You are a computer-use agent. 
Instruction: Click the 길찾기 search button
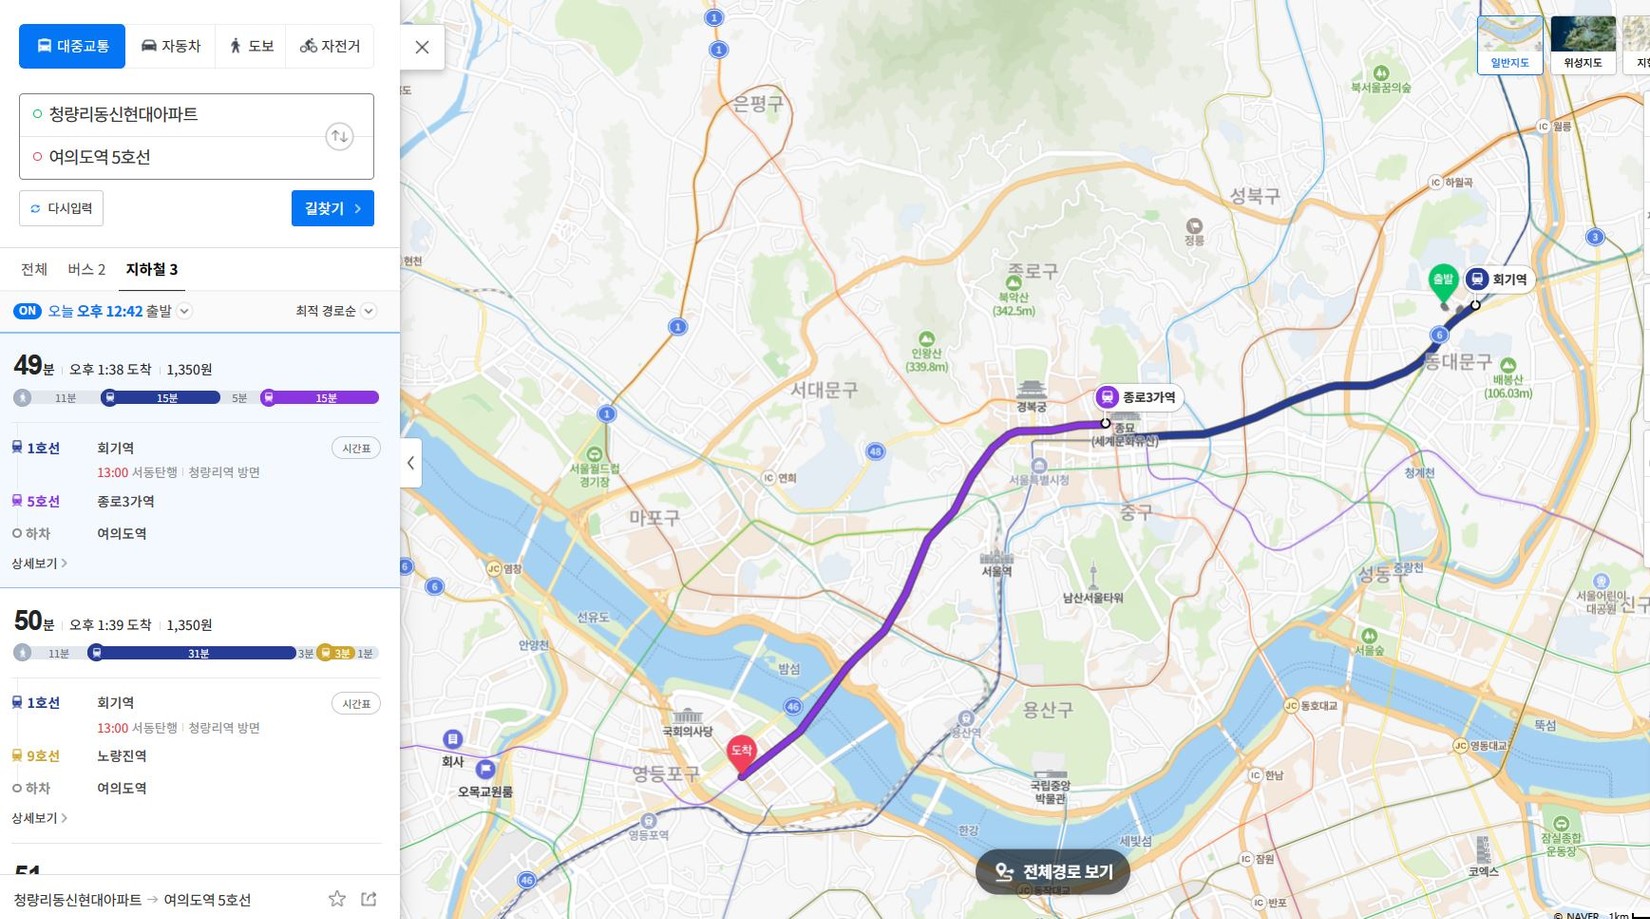coord(333,208)
